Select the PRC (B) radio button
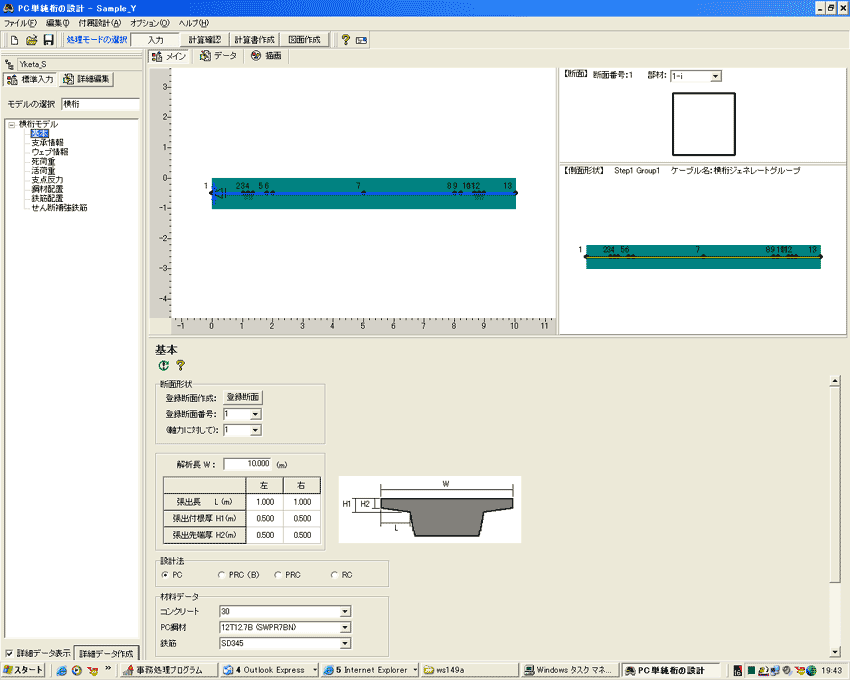 point(221,575)
